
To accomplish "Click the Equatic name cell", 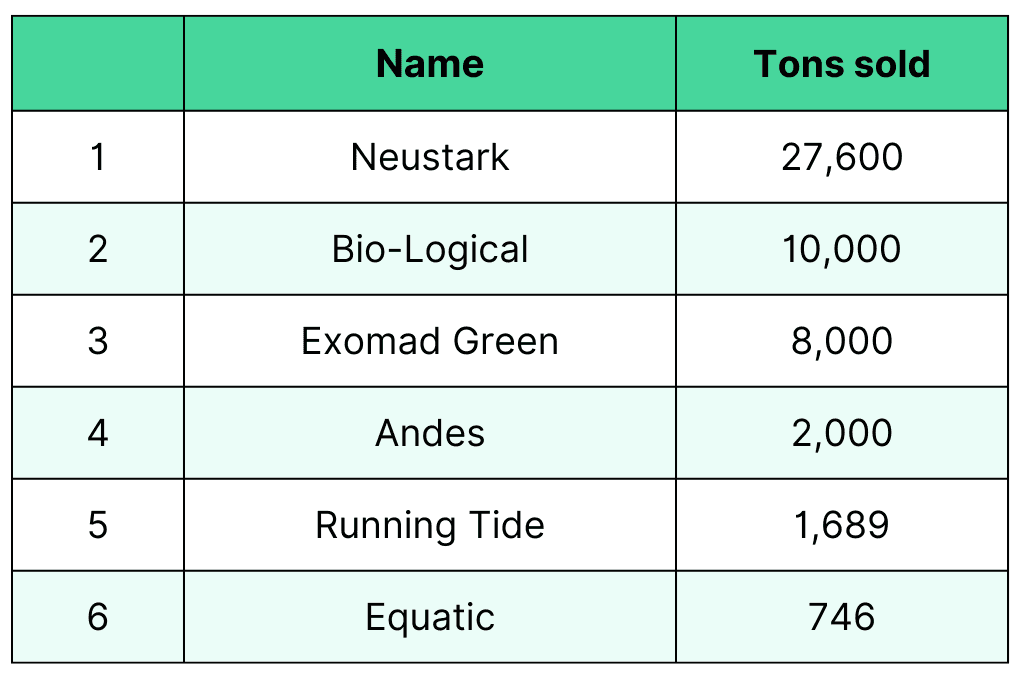I will (x=430, y=617).
